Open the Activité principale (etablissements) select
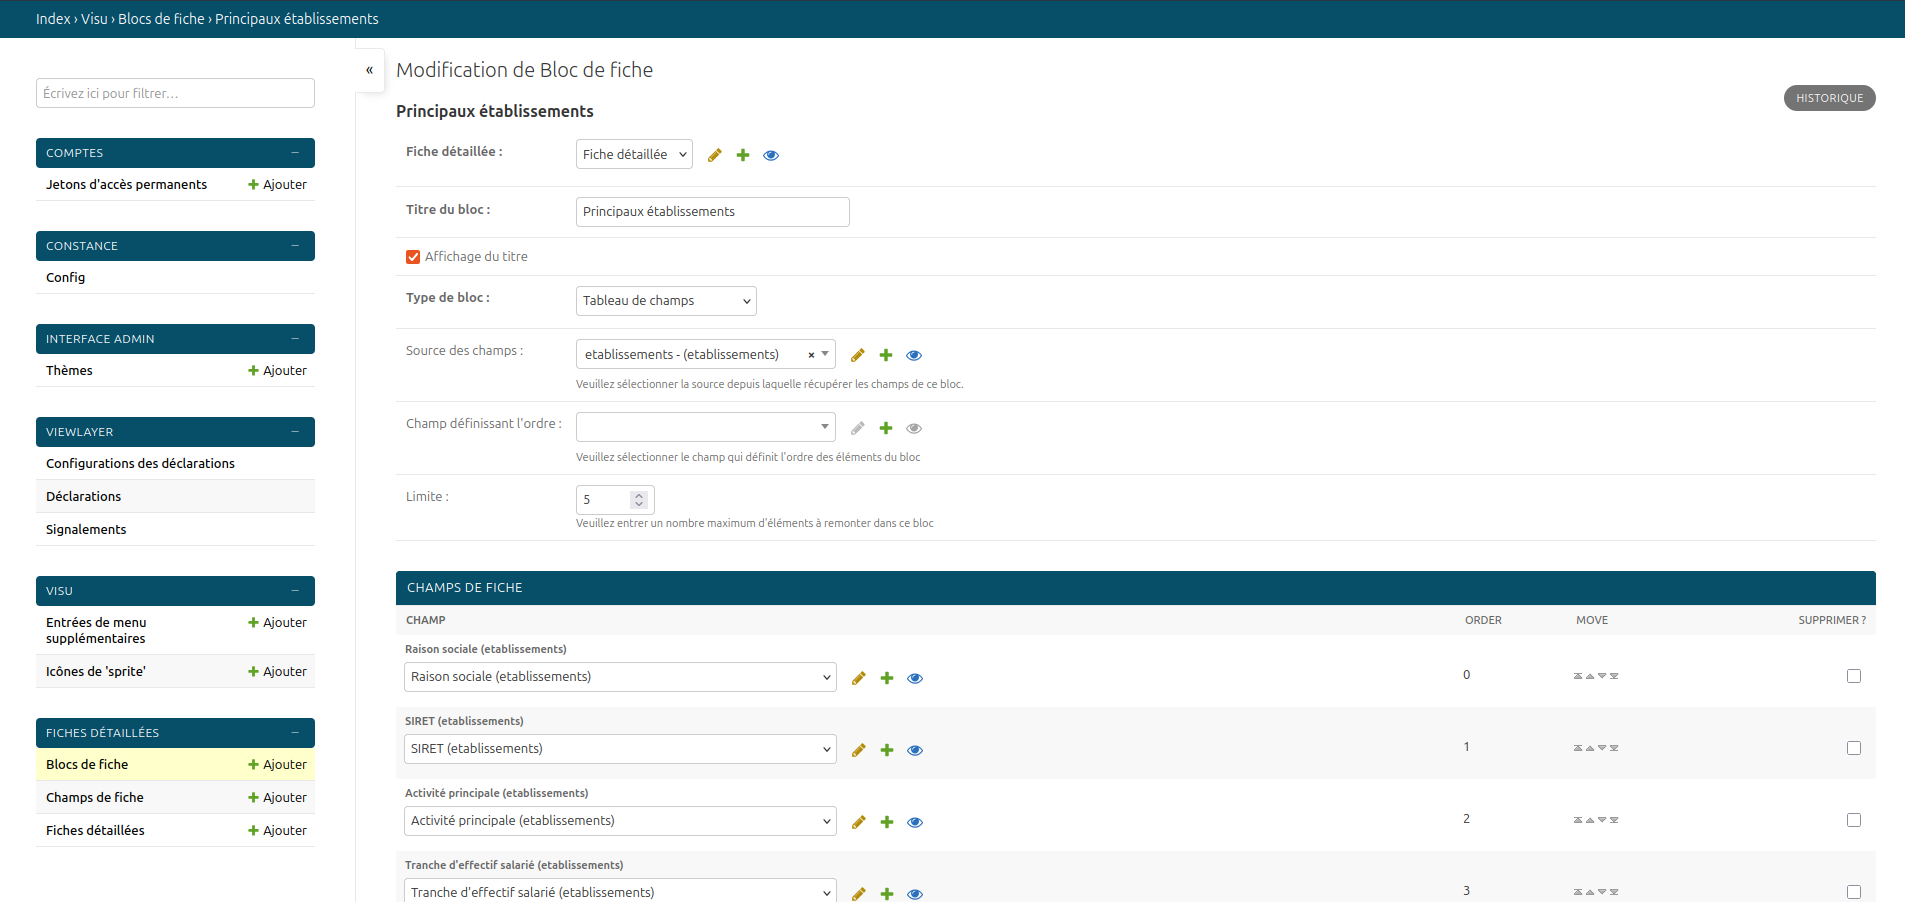Viewport: 1905px width, 902px height. [x=620, y=821]
